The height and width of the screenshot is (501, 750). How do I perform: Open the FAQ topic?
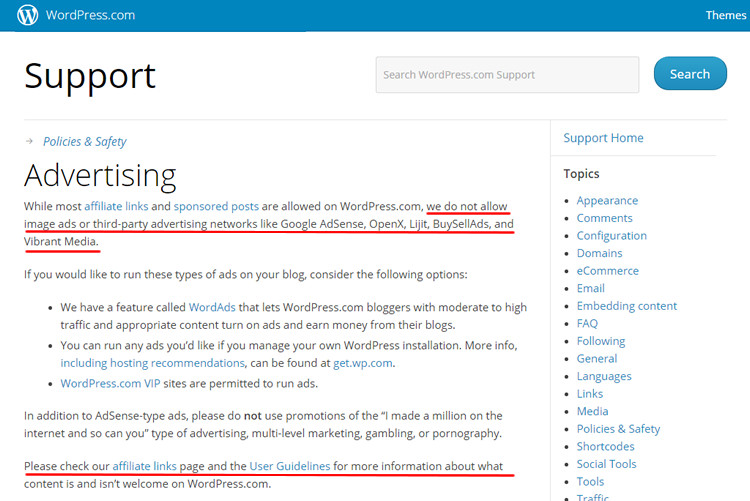point(587,323)
